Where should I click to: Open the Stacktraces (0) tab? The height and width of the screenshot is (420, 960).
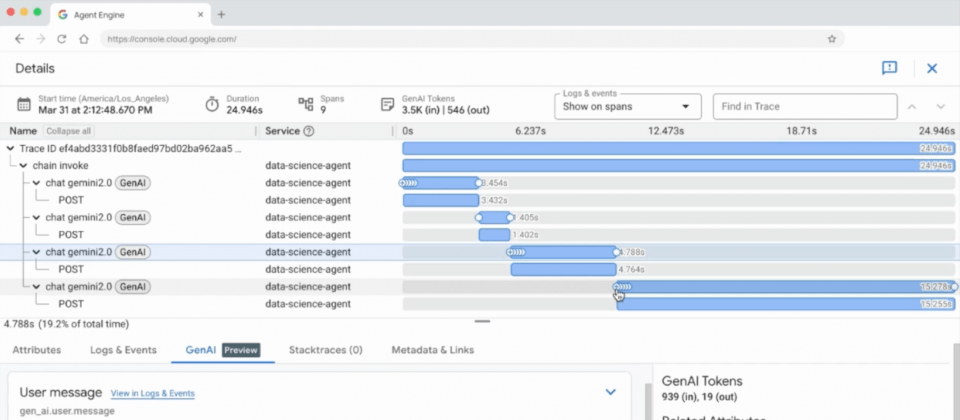[x=326, y=350]
